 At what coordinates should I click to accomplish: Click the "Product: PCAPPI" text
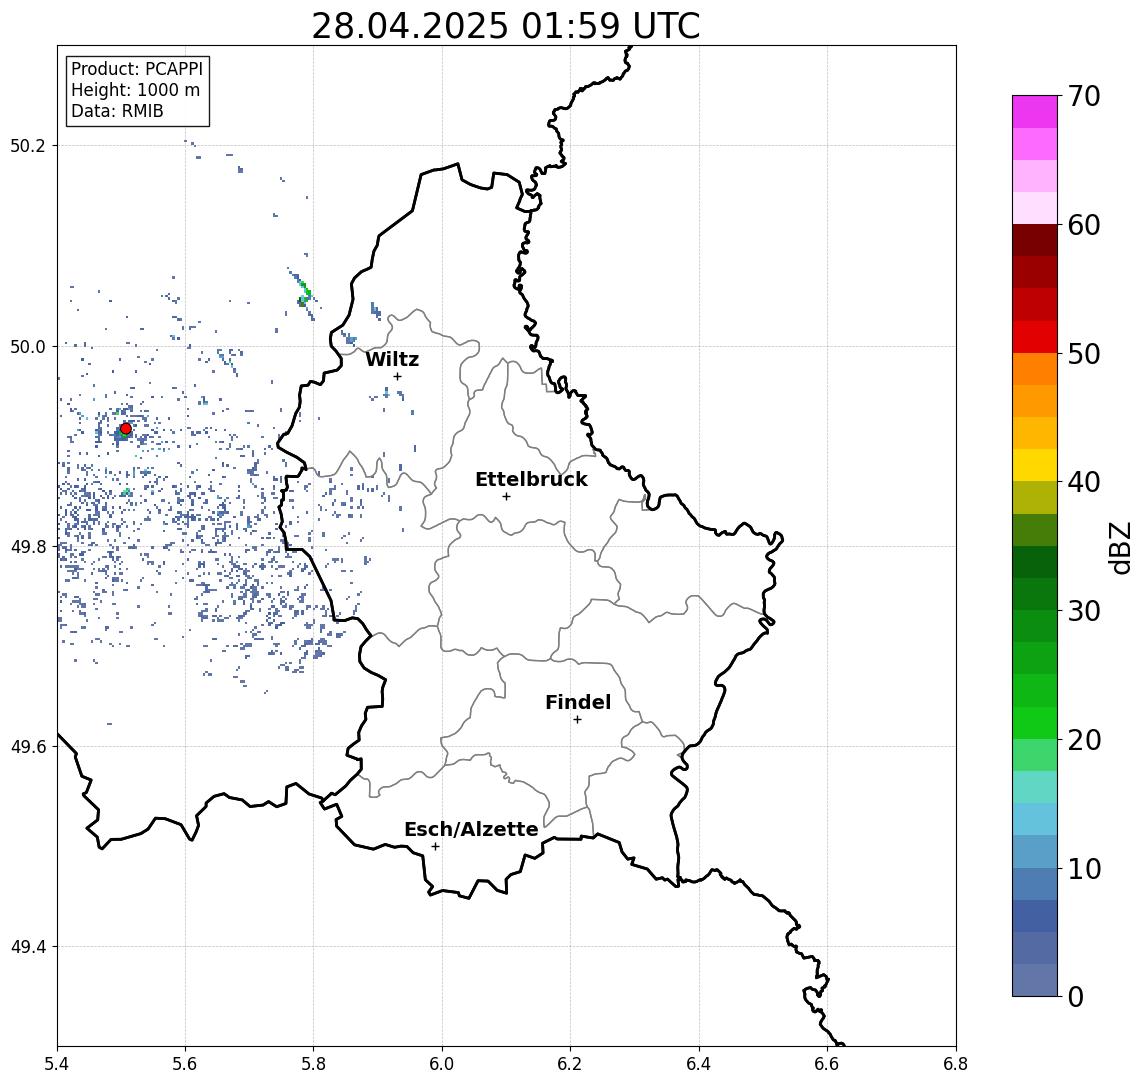point(137,69)
